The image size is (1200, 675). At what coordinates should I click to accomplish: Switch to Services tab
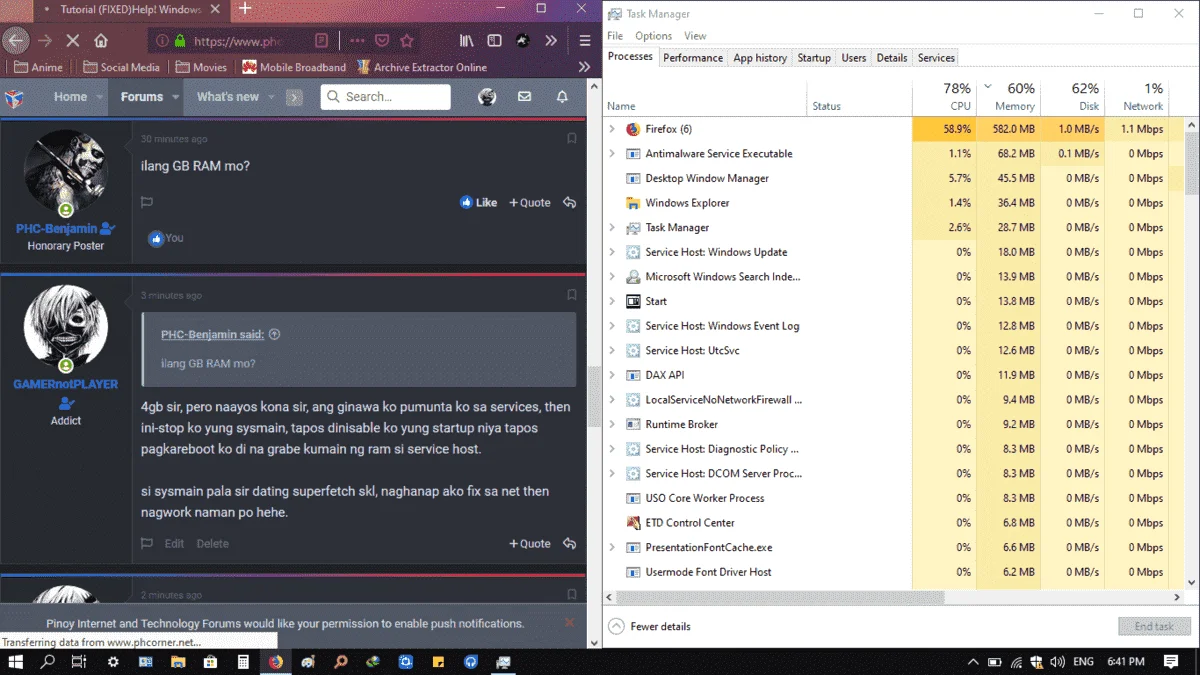point(936,58)
